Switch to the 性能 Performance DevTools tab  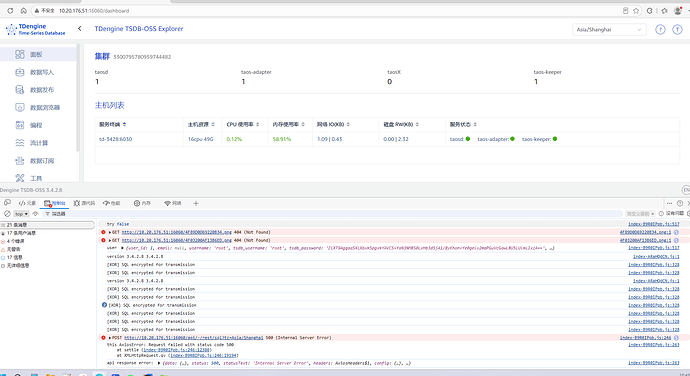click(112, 203)
